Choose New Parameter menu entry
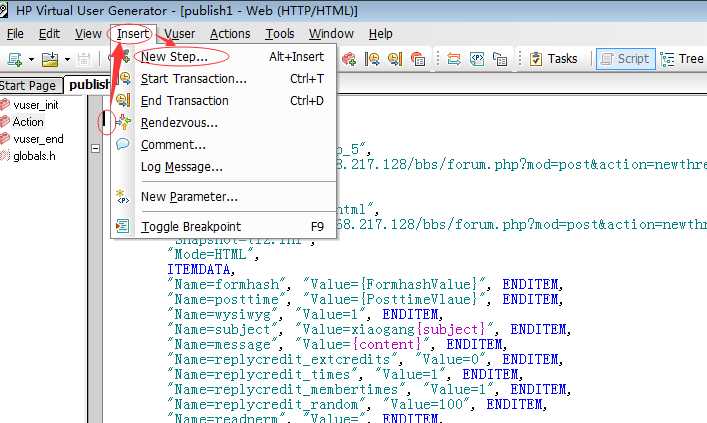This screenshot has height=423, width=707. click(x=224, y=197)
